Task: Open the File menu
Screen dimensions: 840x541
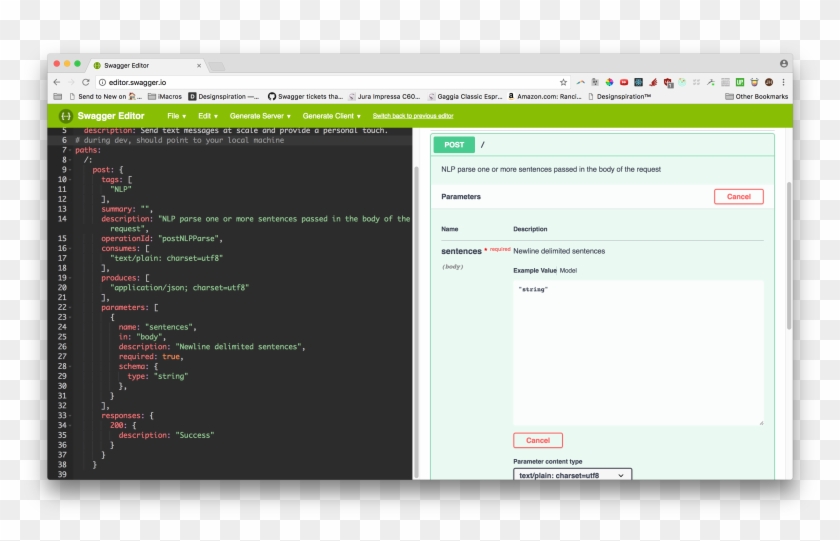Action: click(x=176, y=116)
